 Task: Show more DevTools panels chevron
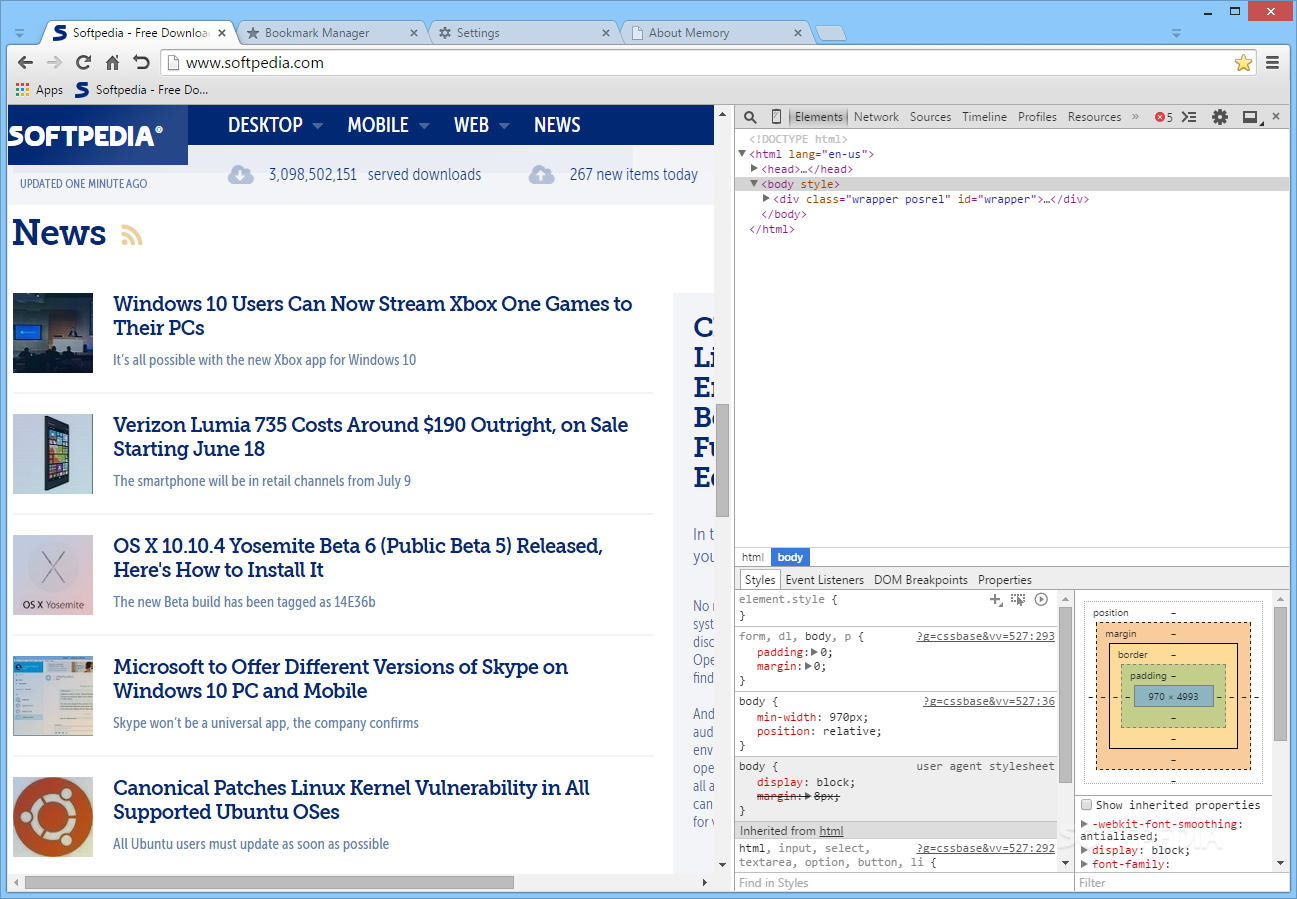(1135, 117)
